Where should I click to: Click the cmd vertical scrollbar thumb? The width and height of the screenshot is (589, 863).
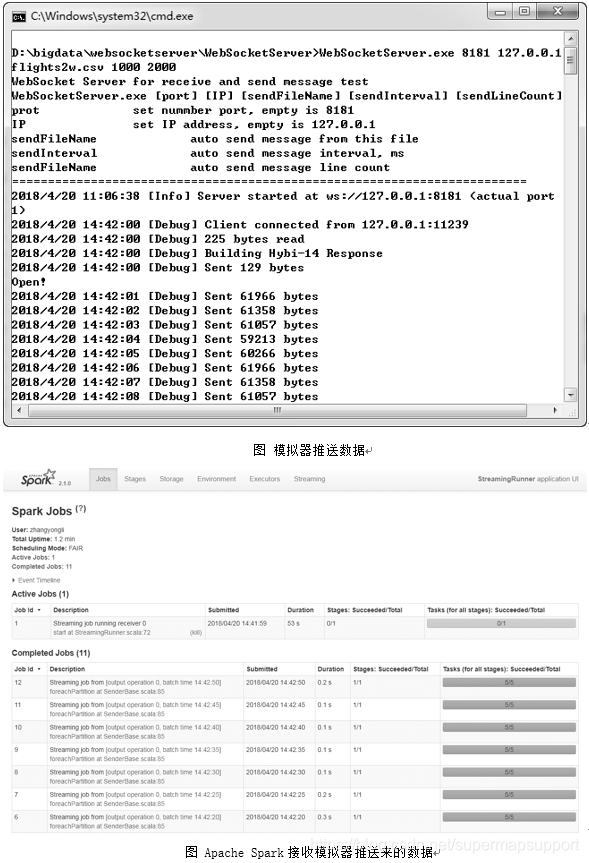pos(571,61)
